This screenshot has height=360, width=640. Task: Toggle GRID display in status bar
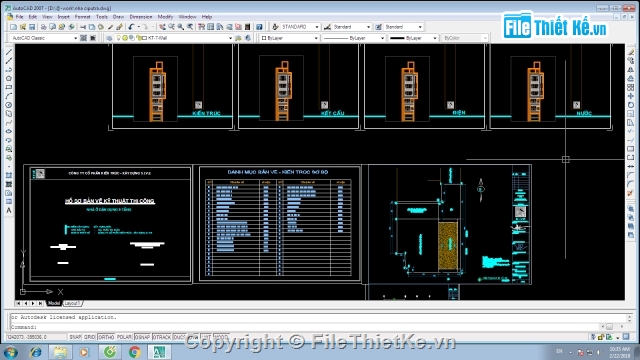coord(89,337)
